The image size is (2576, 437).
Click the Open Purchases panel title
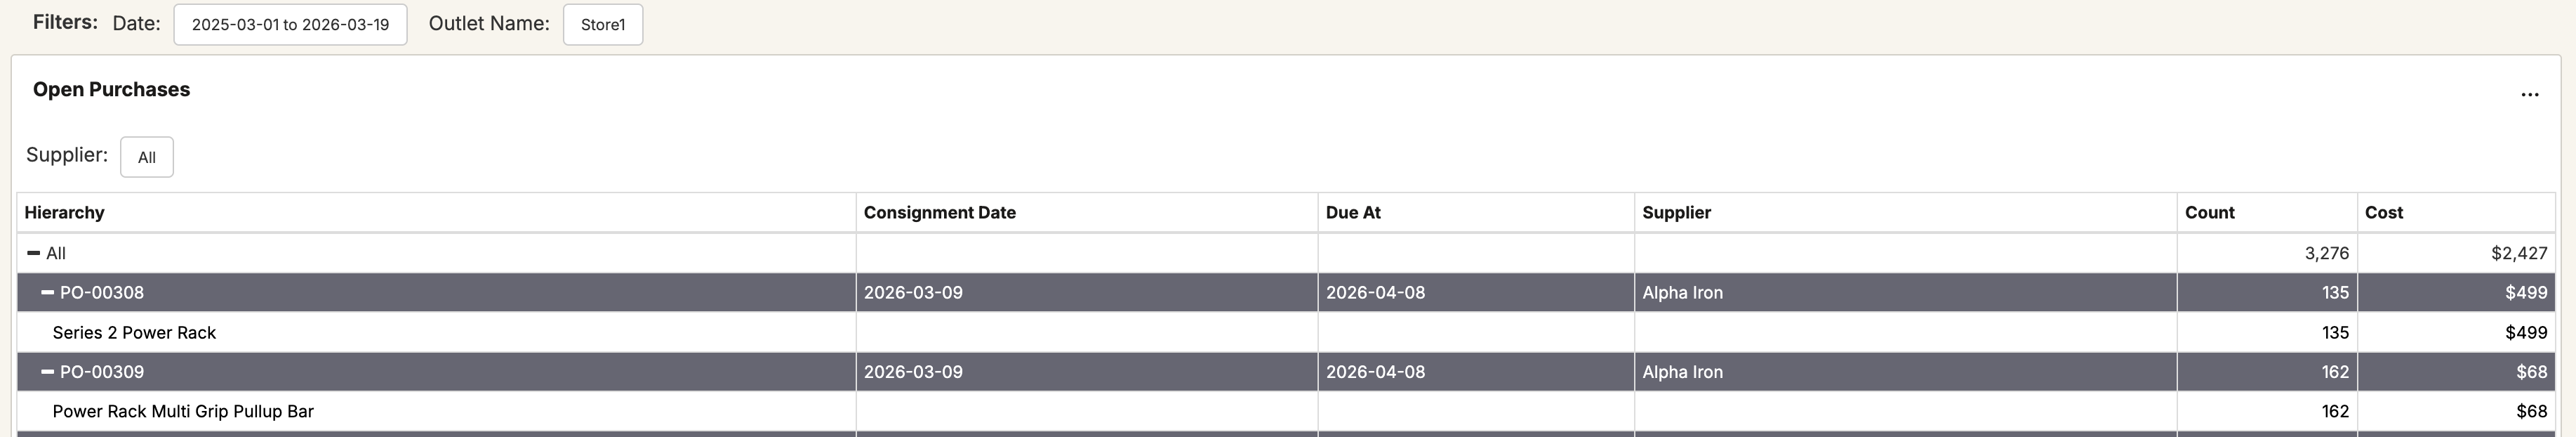click(x=111, y=90)
